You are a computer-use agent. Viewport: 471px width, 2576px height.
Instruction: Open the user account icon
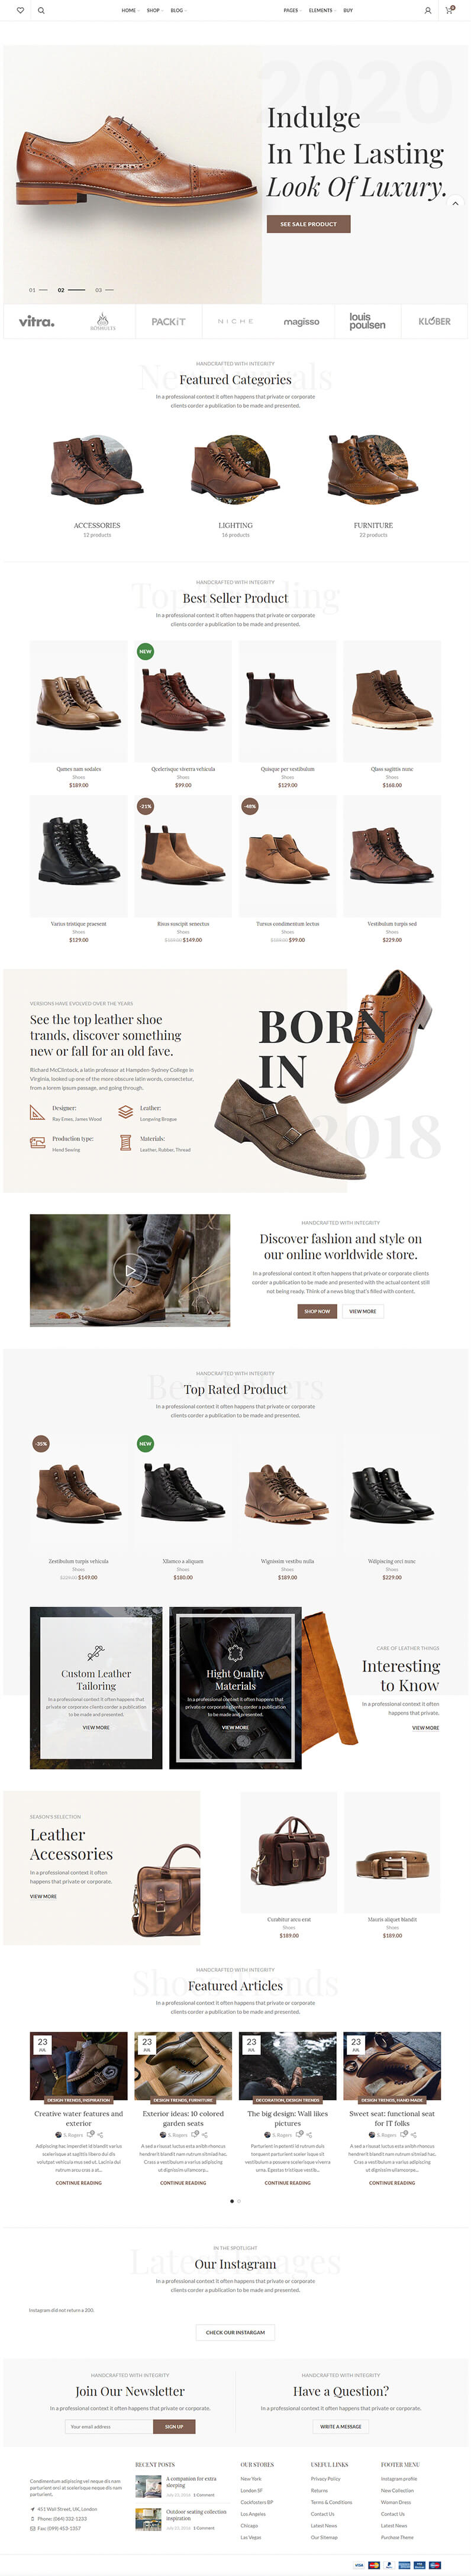pyautogui.click(x=428, y=10)
